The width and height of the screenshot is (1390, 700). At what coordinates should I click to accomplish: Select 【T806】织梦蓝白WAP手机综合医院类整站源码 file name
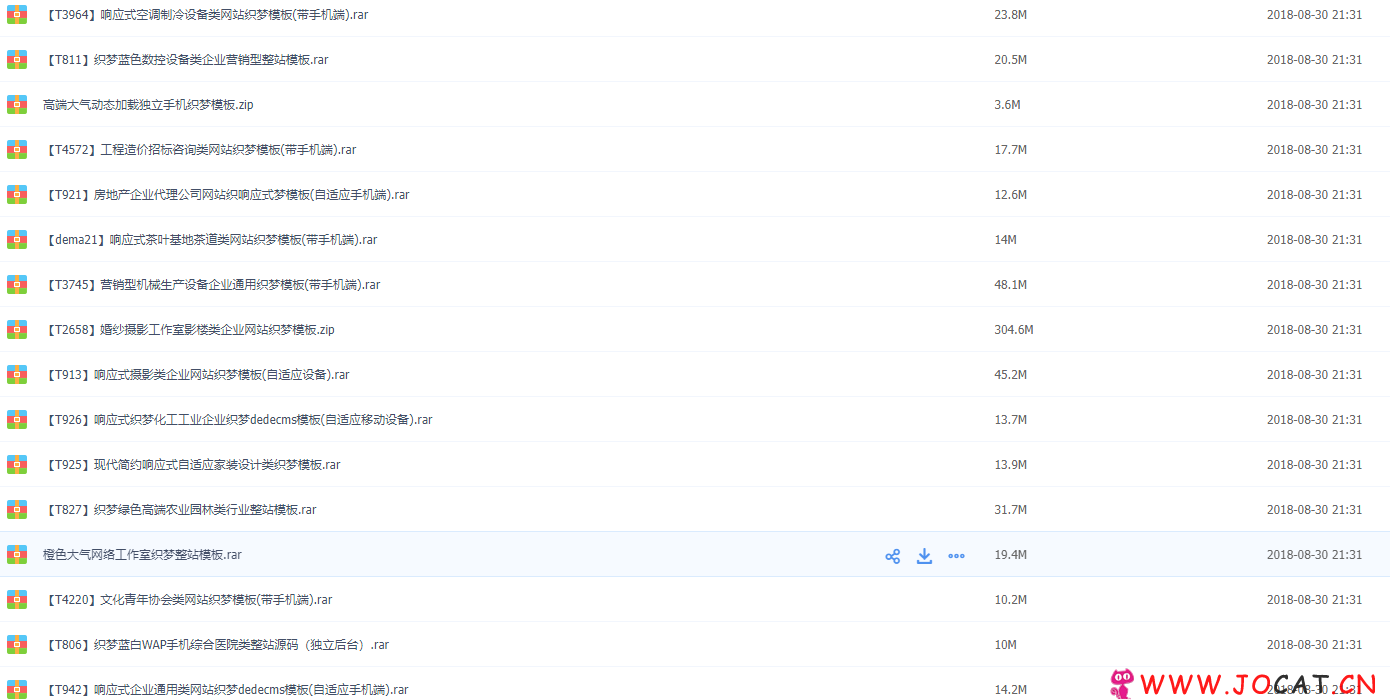coord(216,645)
